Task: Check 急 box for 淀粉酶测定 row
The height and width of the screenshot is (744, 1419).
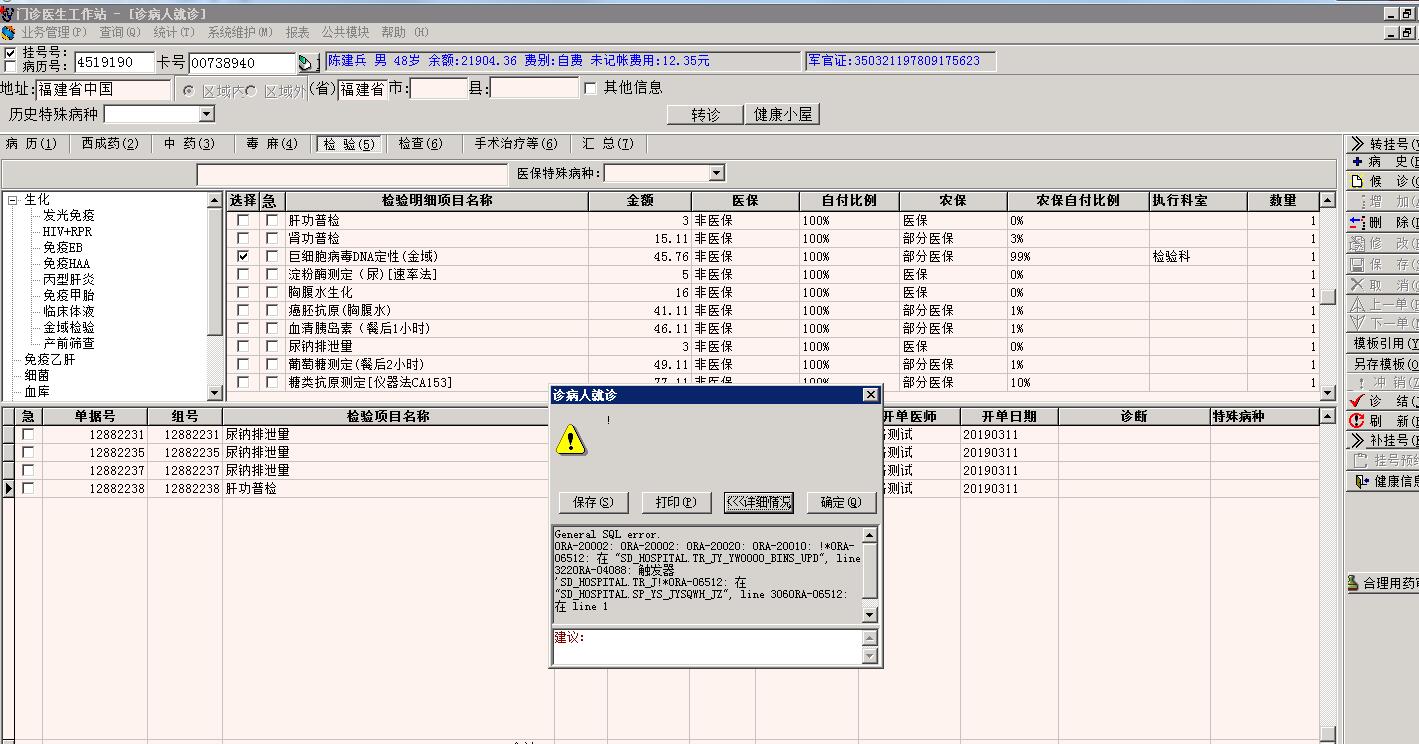Action: coord(272,275)
